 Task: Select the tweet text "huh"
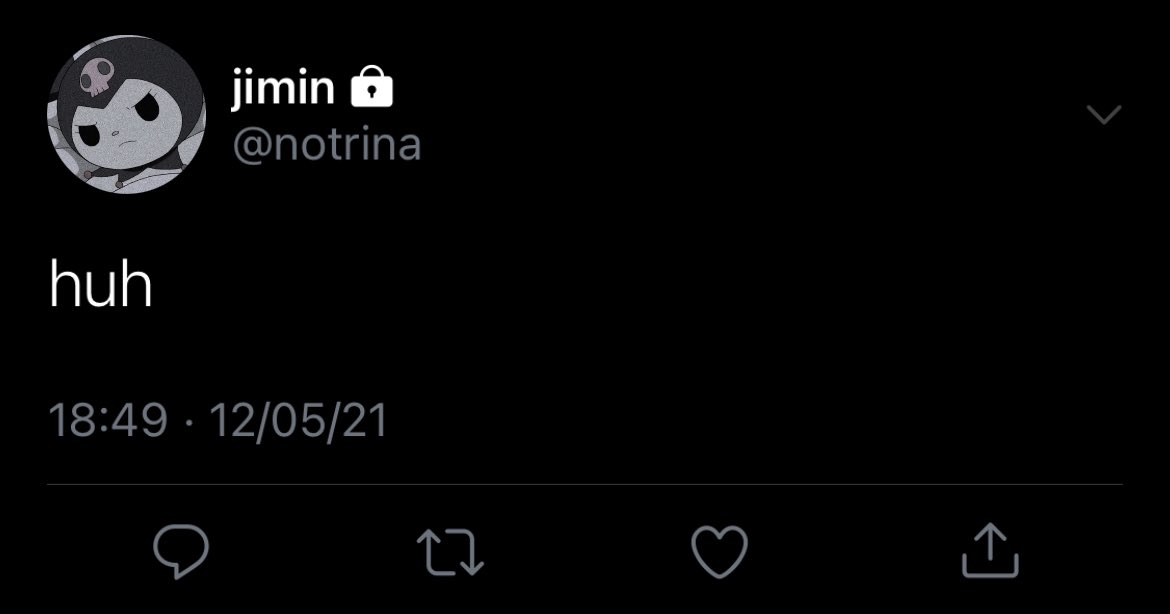(x=101, y=283)
